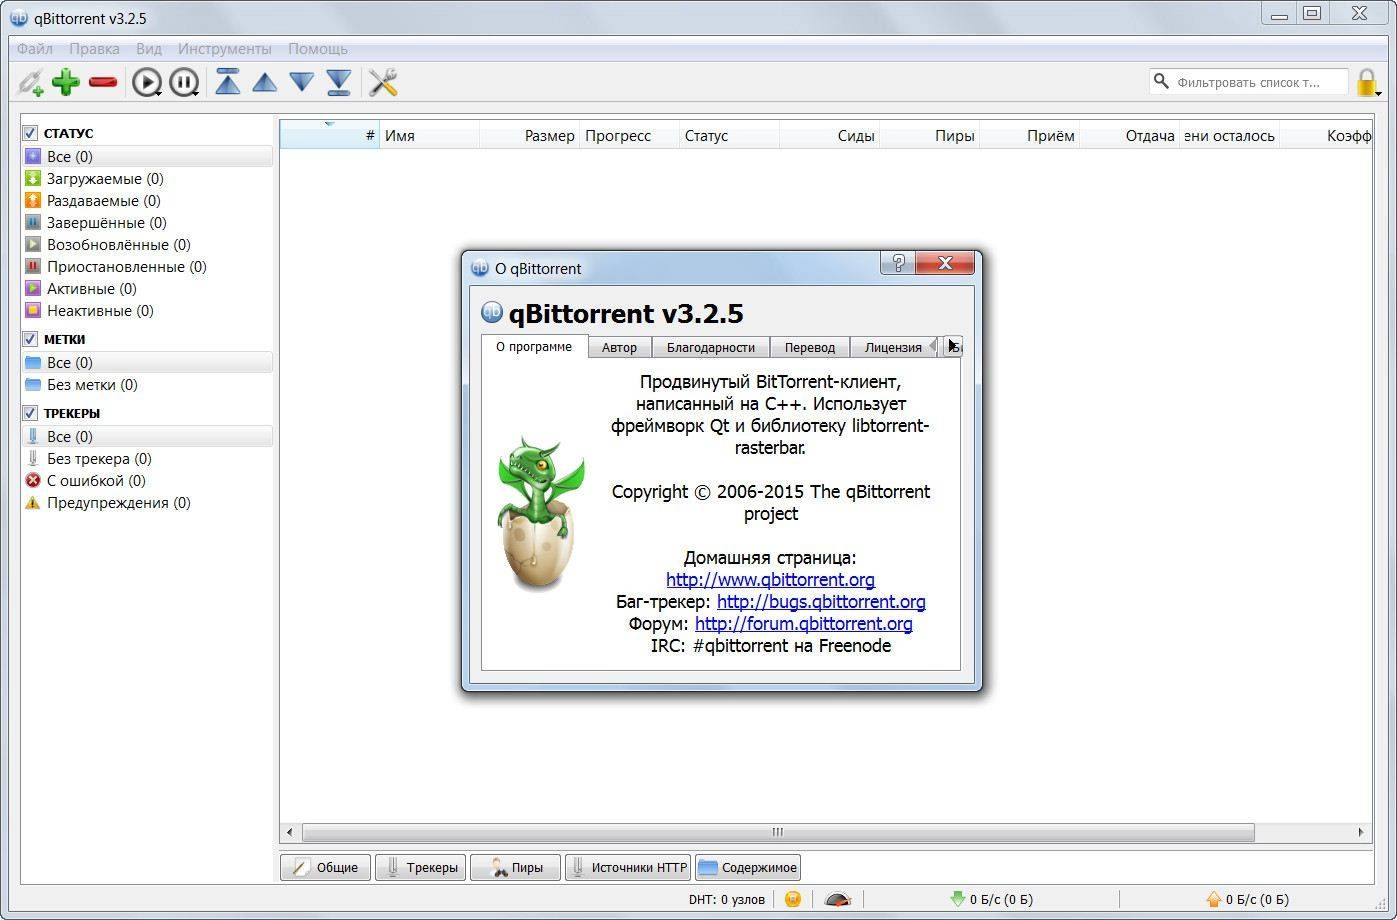Switch to the Автор tab
Image resolution: width=1397 pixels, height=920 pixels.
click(619, 347)
